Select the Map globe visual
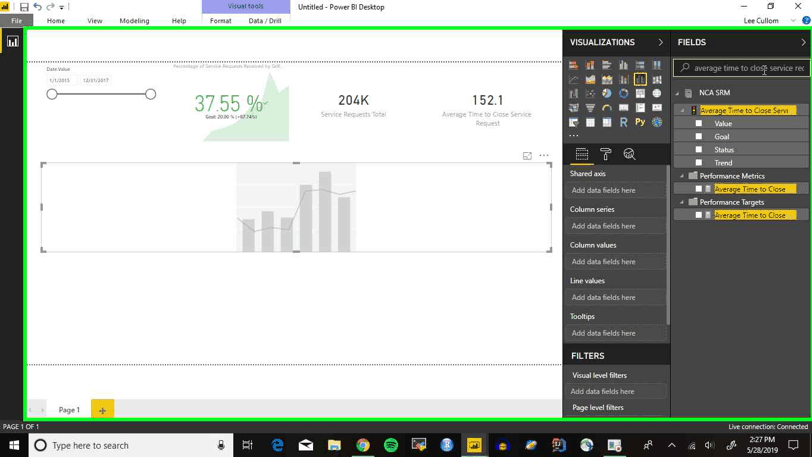812x458 pixels. (657, 94)
